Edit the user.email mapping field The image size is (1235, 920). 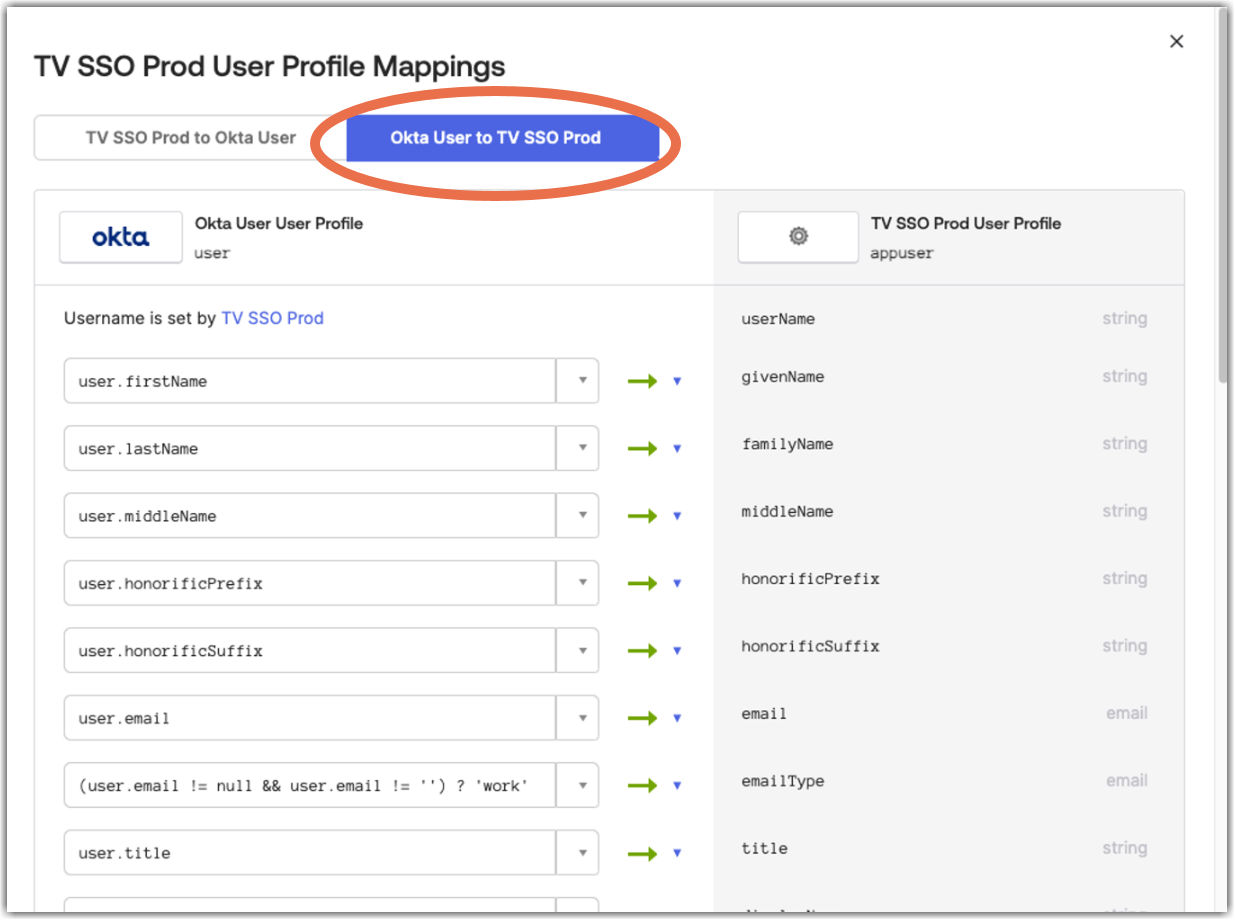click(310, 718)
